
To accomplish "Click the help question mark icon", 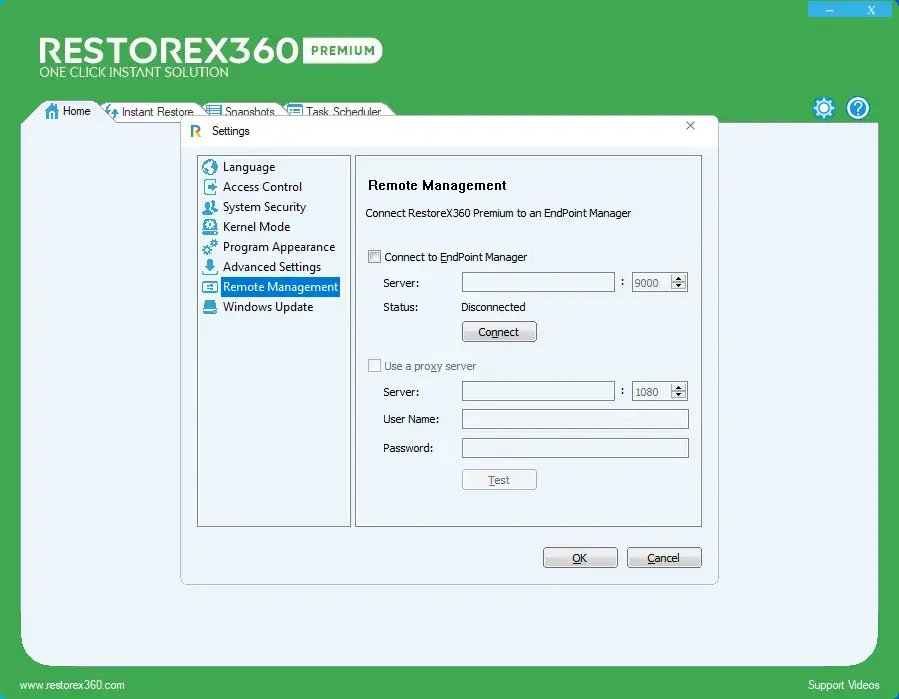I will (x=857, y=108).
